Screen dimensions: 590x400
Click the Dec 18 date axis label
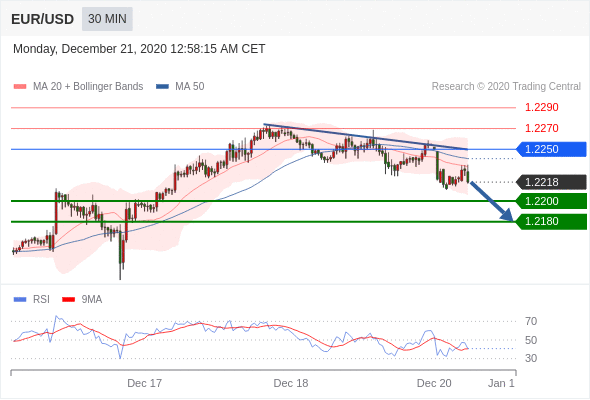coord(291,383)
